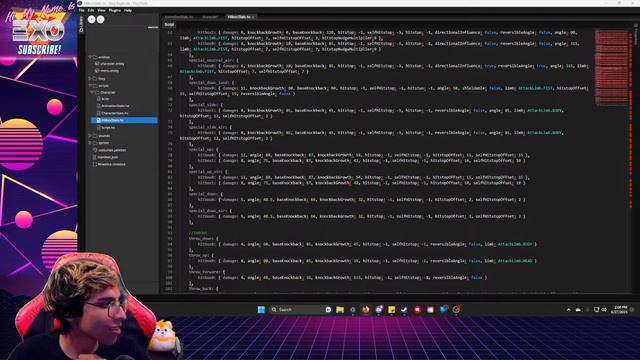Screen dimensions: 640x360
Task: Select the Character folder icon
Action: click(x=97, y=93)
